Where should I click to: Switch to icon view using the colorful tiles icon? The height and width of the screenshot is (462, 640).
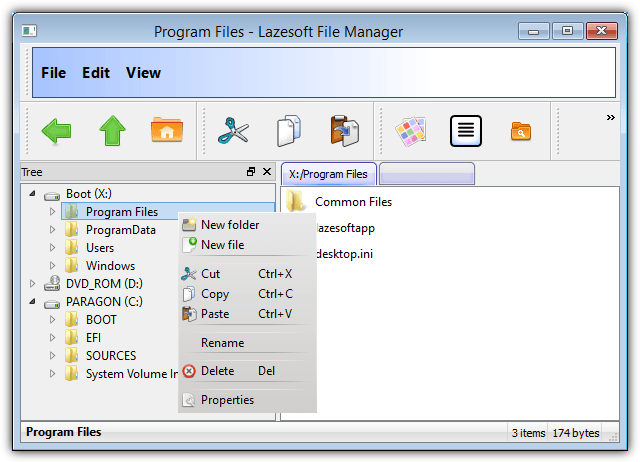[x=411, y=131]
